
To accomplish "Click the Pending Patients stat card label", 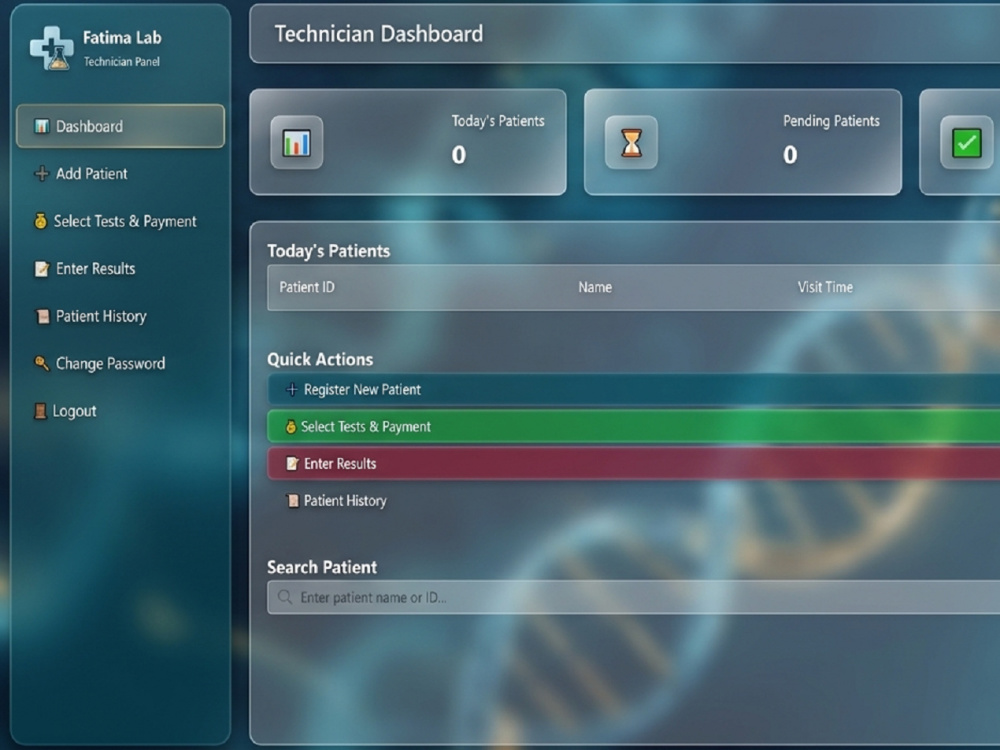I will [831, 121].
